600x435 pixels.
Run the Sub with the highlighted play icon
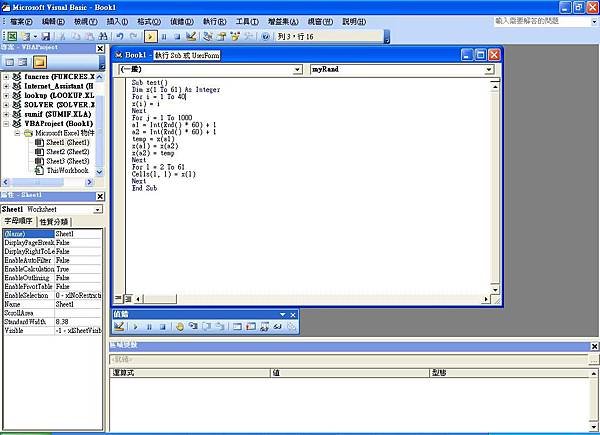coord(150,36)
